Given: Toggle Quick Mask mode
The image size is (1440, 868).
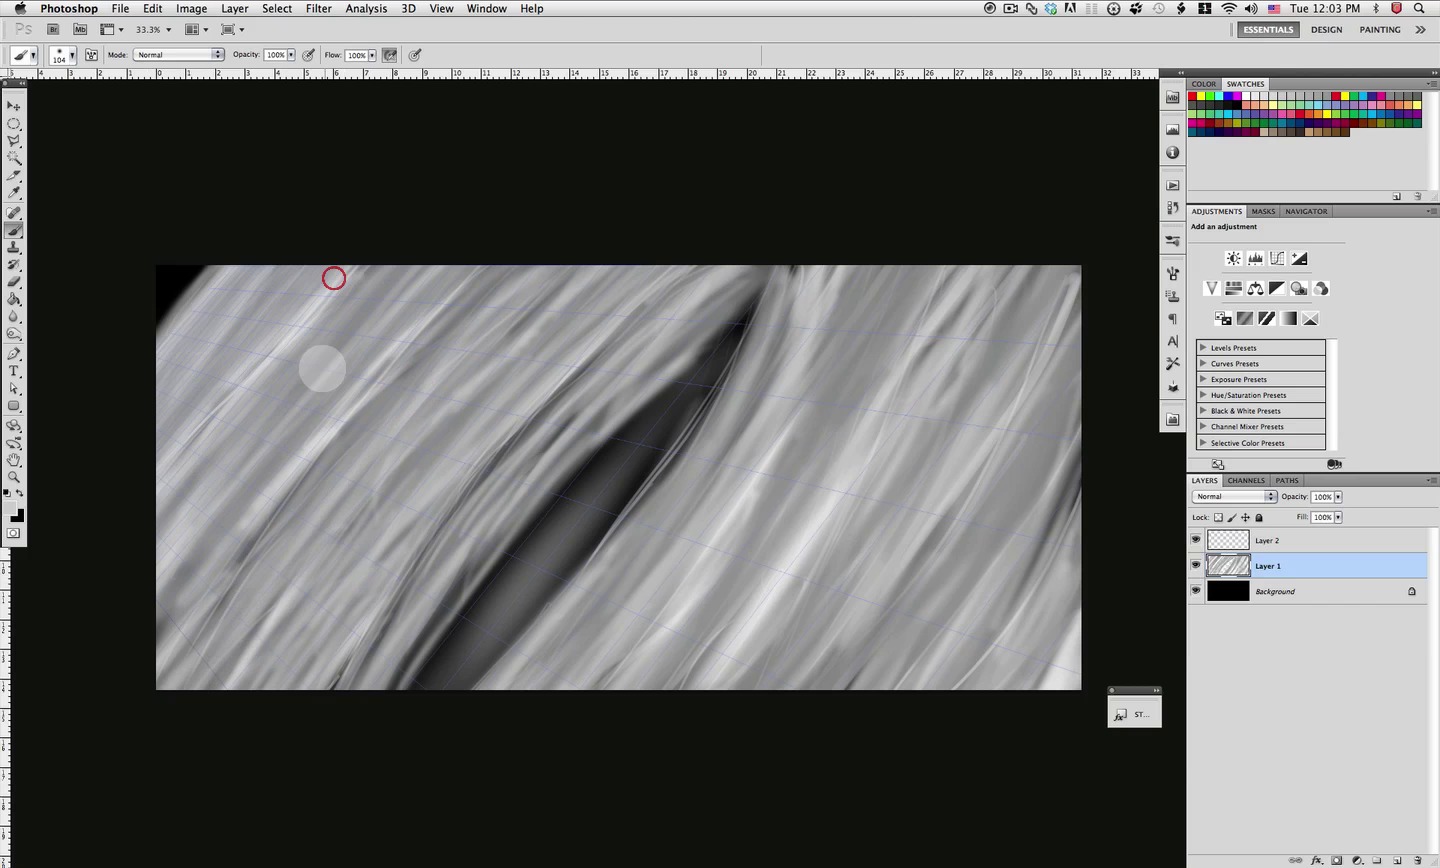Looking at the screenshot, I should pos(14,533).
